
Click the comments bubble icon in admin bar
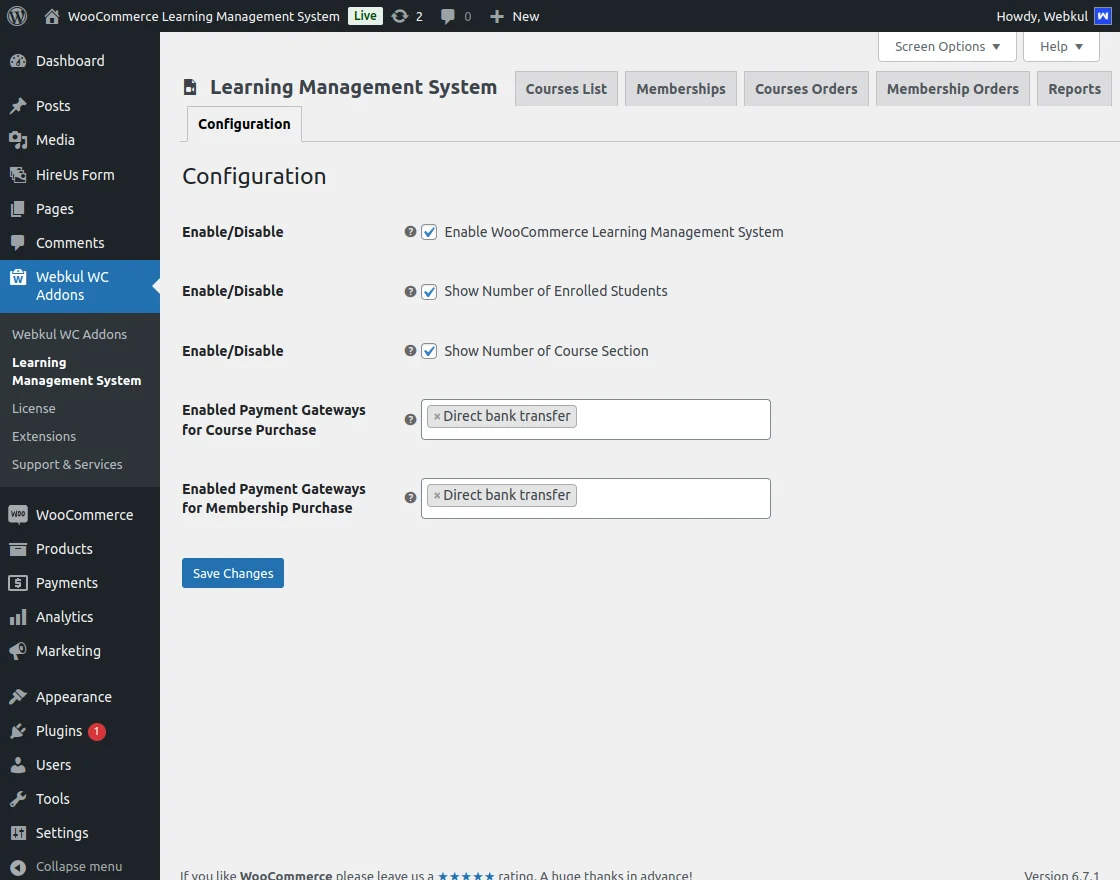pyautogui.click(x=449, y=15)
